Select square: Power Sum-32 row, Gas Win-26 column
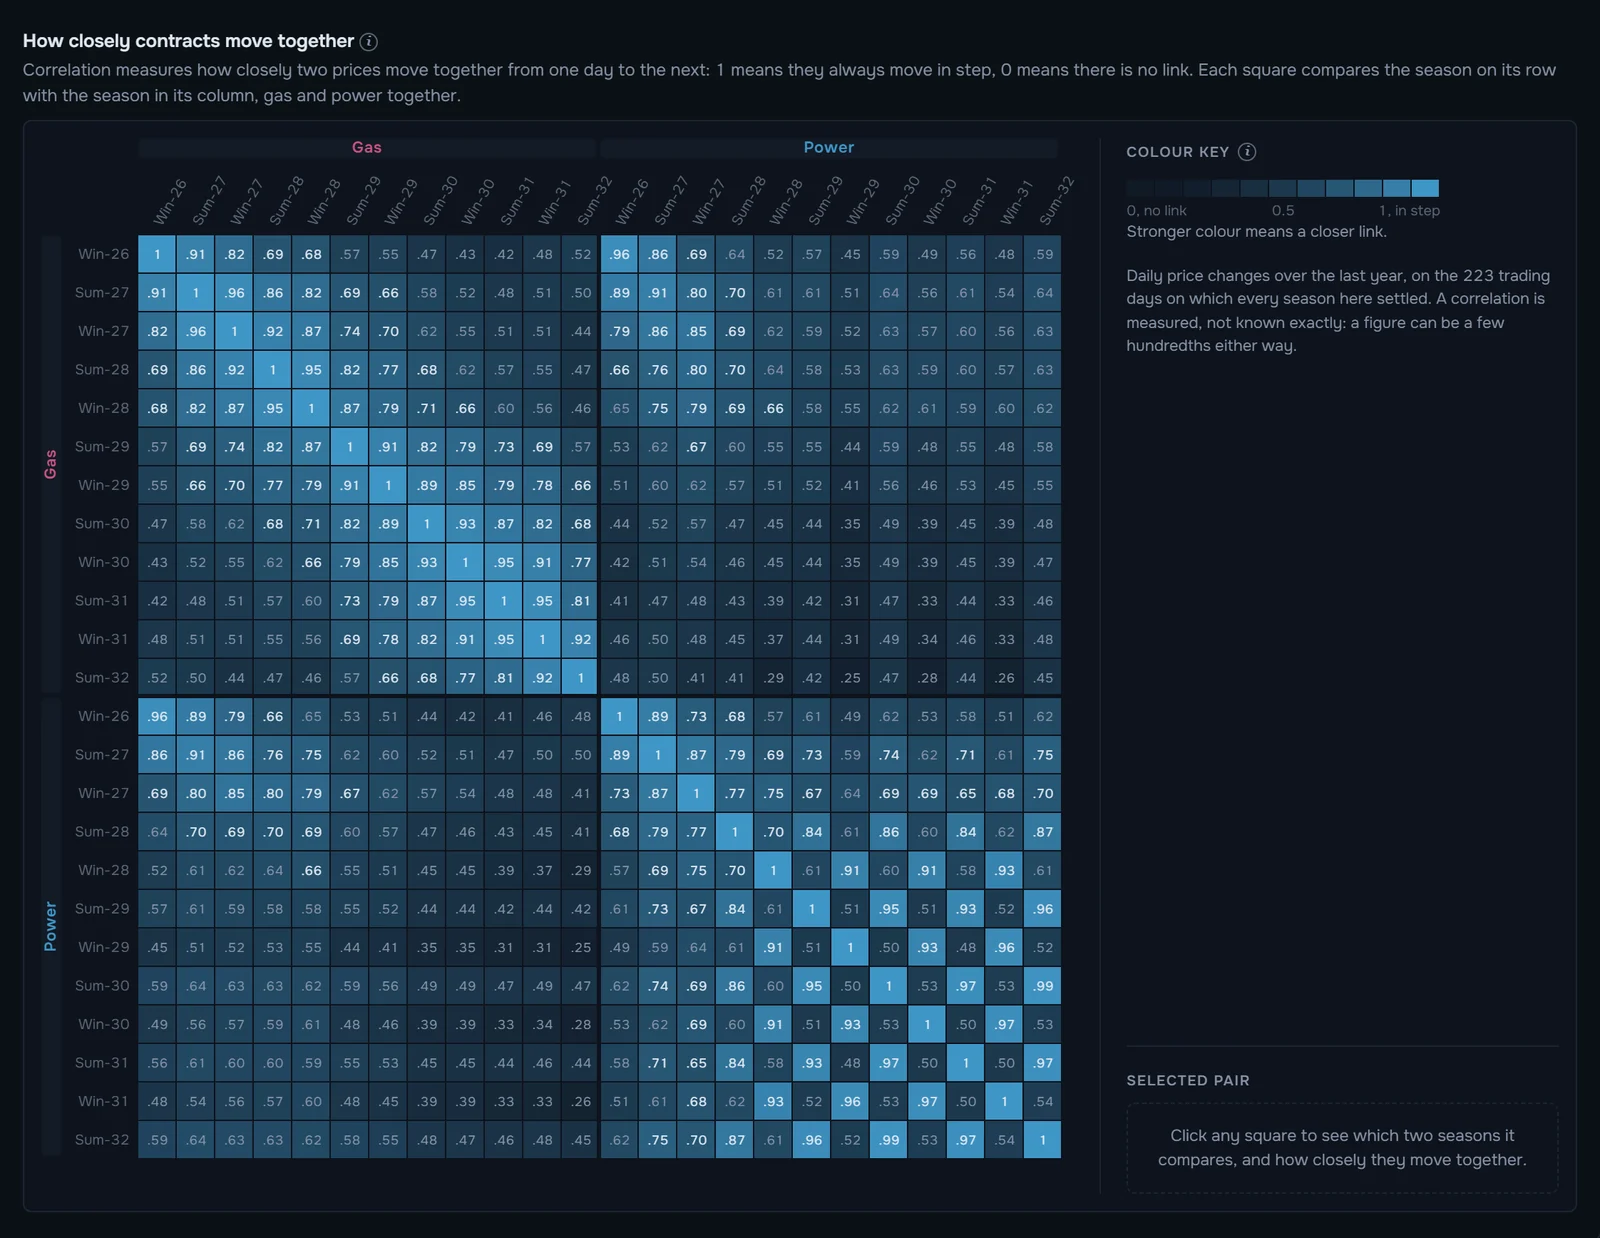This screenshot has height=1238, width=1600. (158, 1140)
